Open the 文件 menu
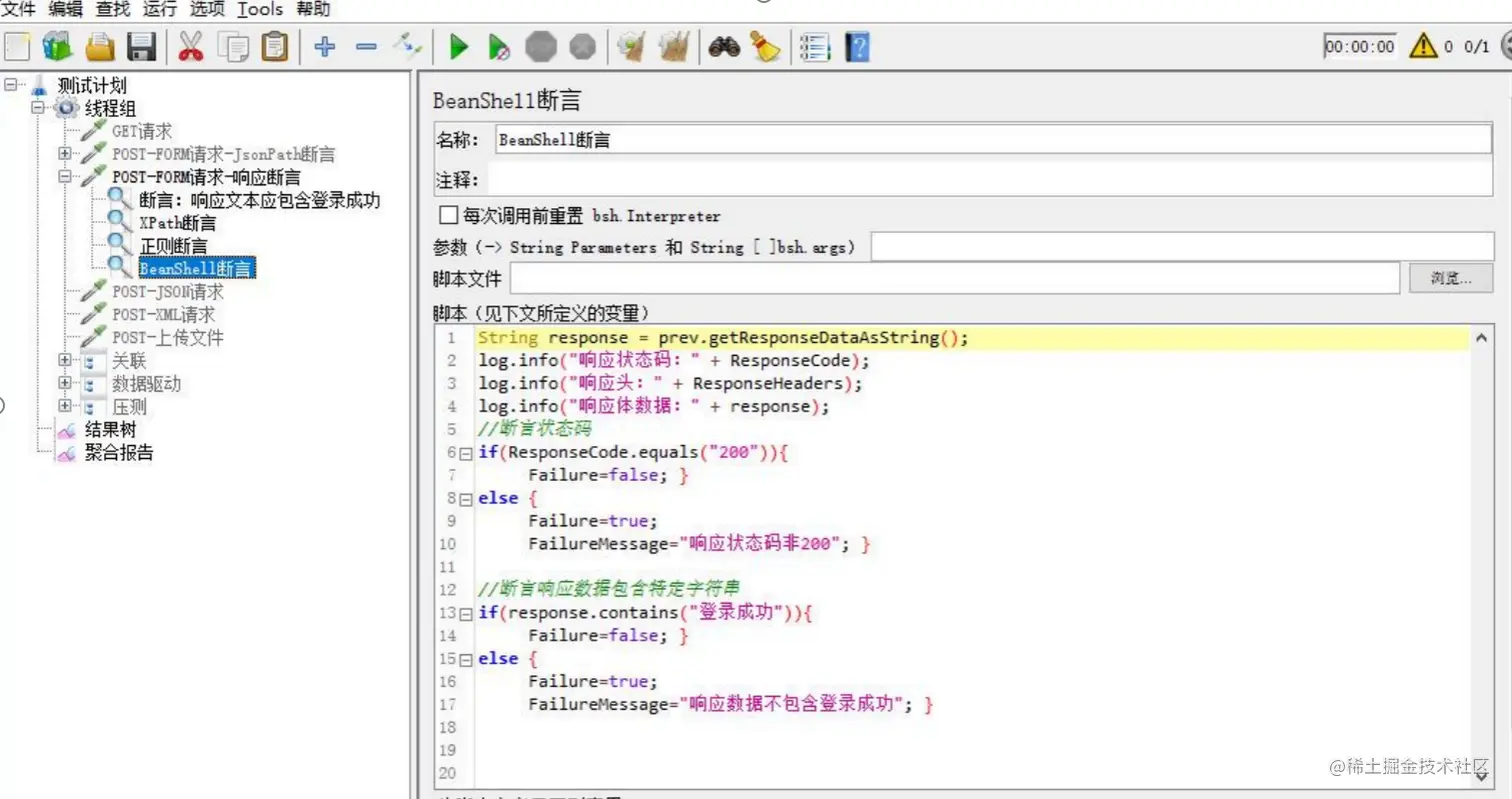The image size is (1512, 799). click(x=19, y=10)
